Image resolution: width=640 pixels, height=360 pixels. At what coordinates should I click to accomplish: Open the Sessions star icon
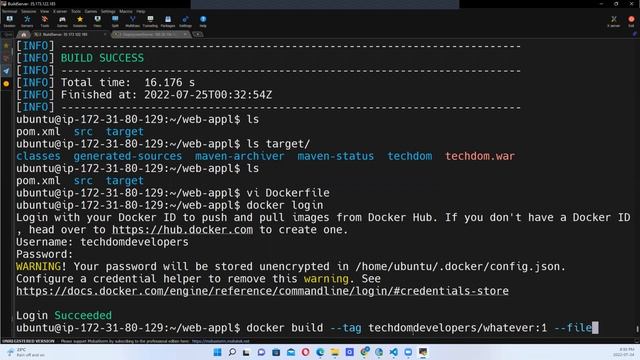pyautogui.click(x=80, y=21)
